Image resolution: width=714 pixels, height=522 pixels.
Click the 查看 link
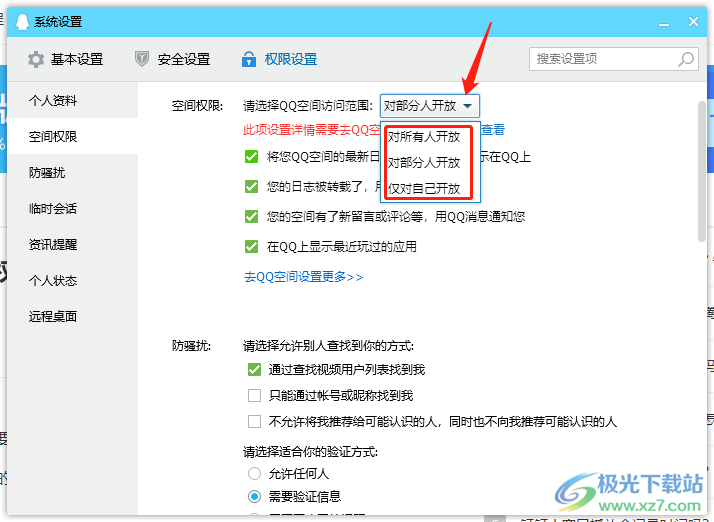coord(493,130)
